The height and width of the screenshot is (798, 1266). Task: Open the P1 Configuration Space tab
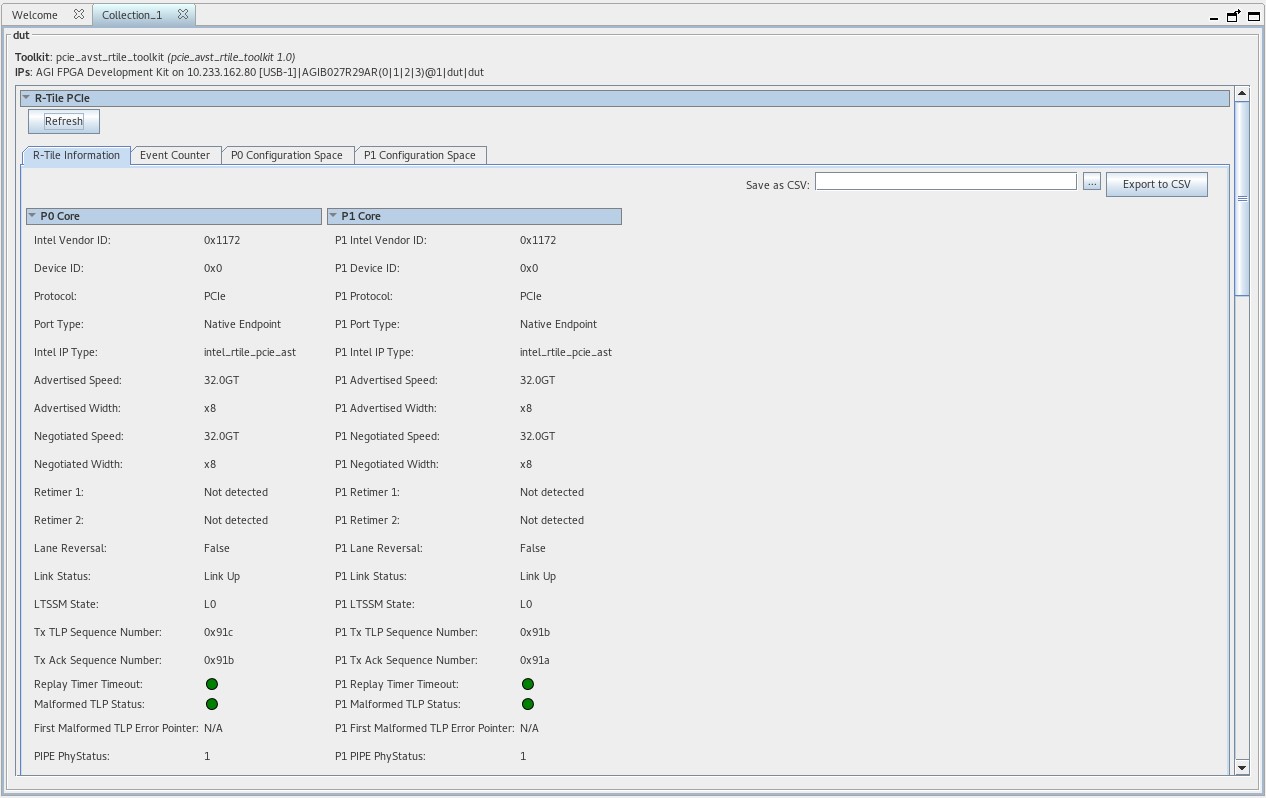point(420,155)
